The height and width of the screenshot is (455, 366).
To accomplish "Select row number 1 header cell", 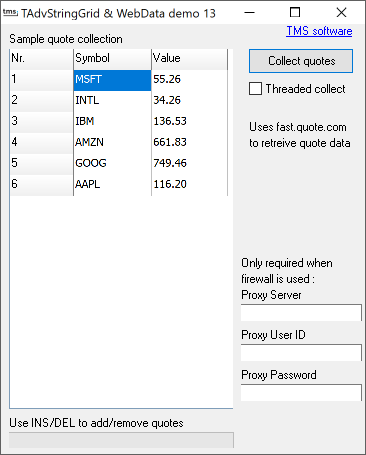I will [x=41, y=80].
